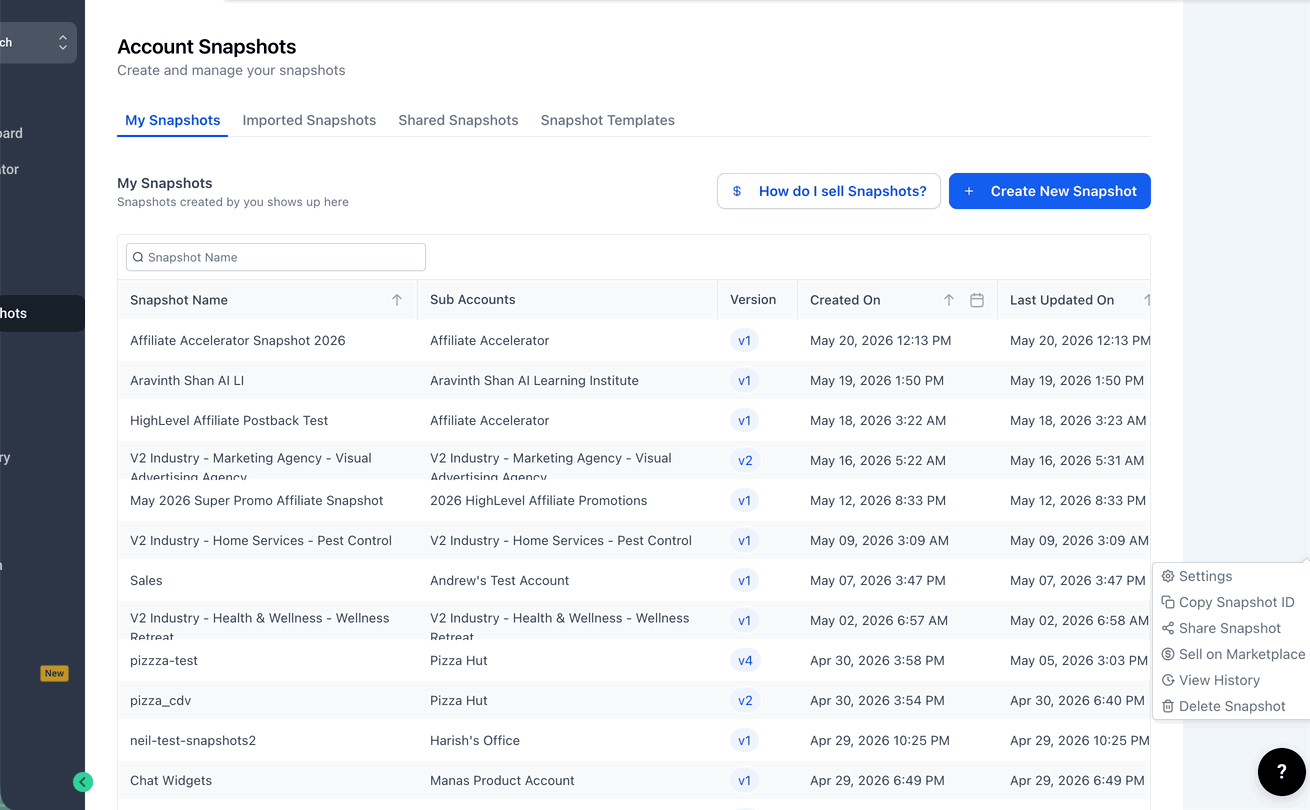Go to the Shared Snapshots tab
Viewport: 1310px width, 810px height.
(458, 120)
